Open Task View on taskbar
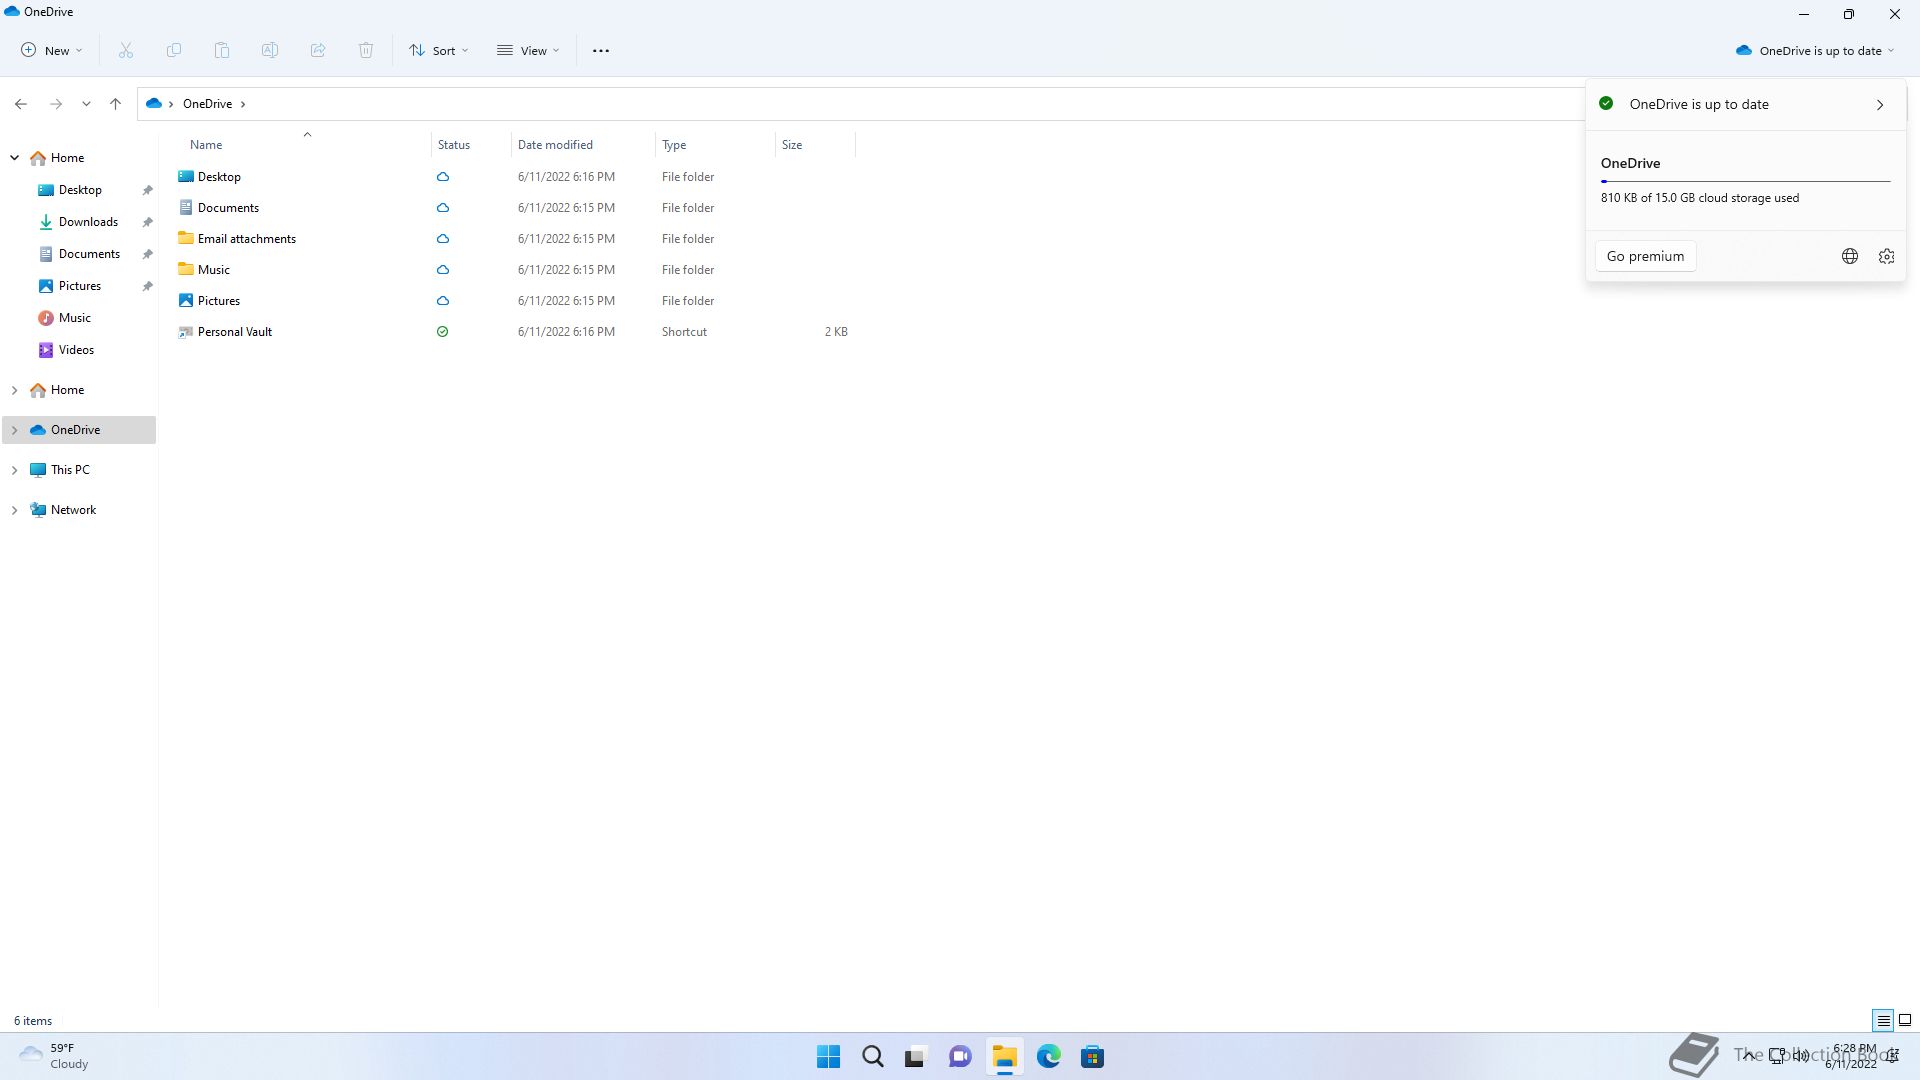 tap(916, 1057)
